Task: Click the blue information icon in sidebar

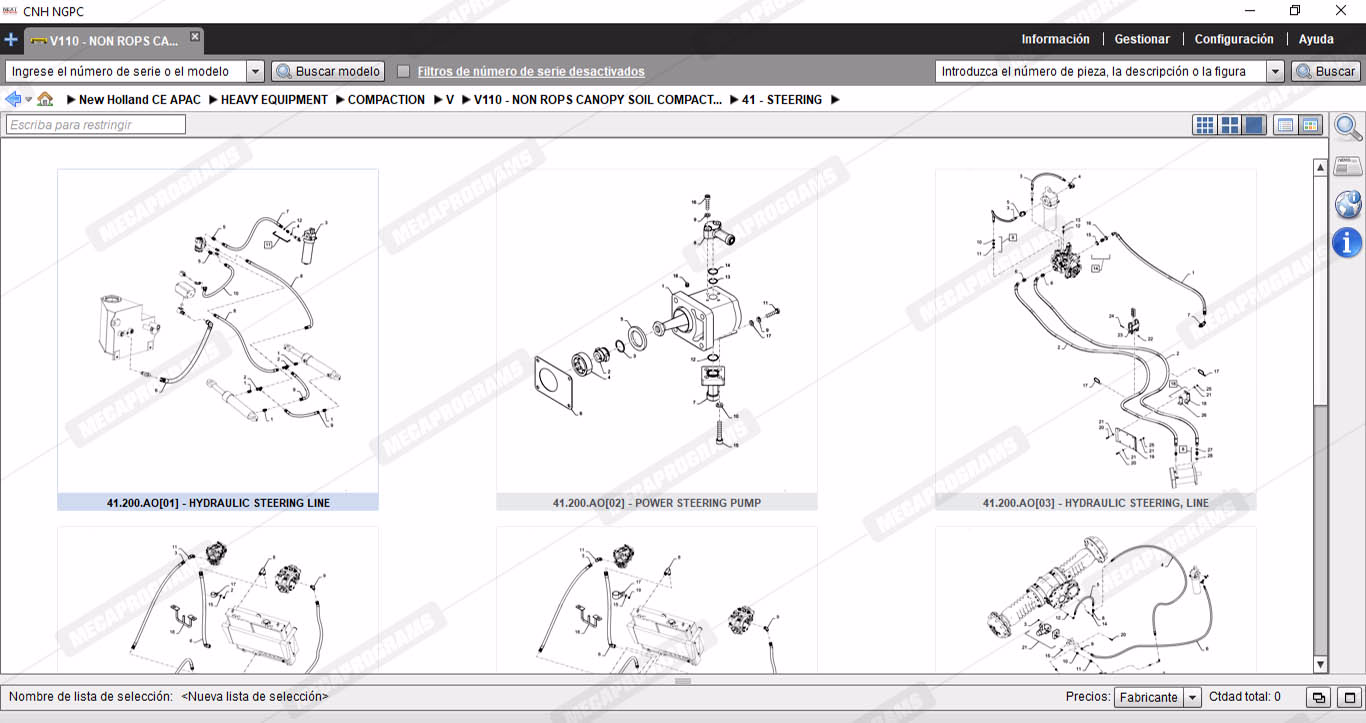Action: (1348, 242)
